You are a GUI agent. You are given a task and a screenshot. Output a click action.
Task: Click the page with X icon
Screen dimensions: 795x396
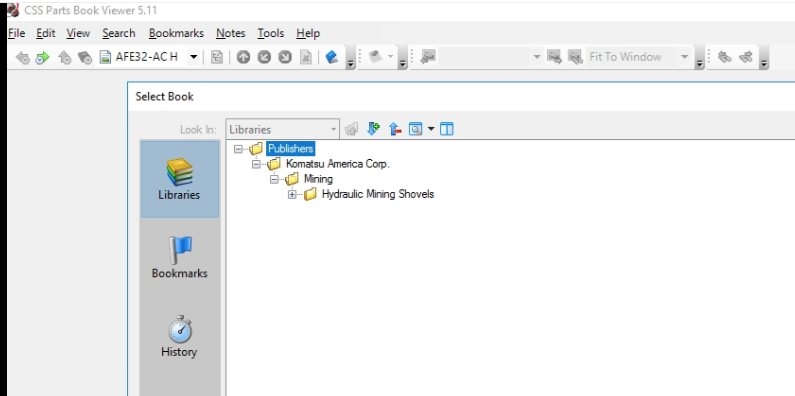coord(306,57)
